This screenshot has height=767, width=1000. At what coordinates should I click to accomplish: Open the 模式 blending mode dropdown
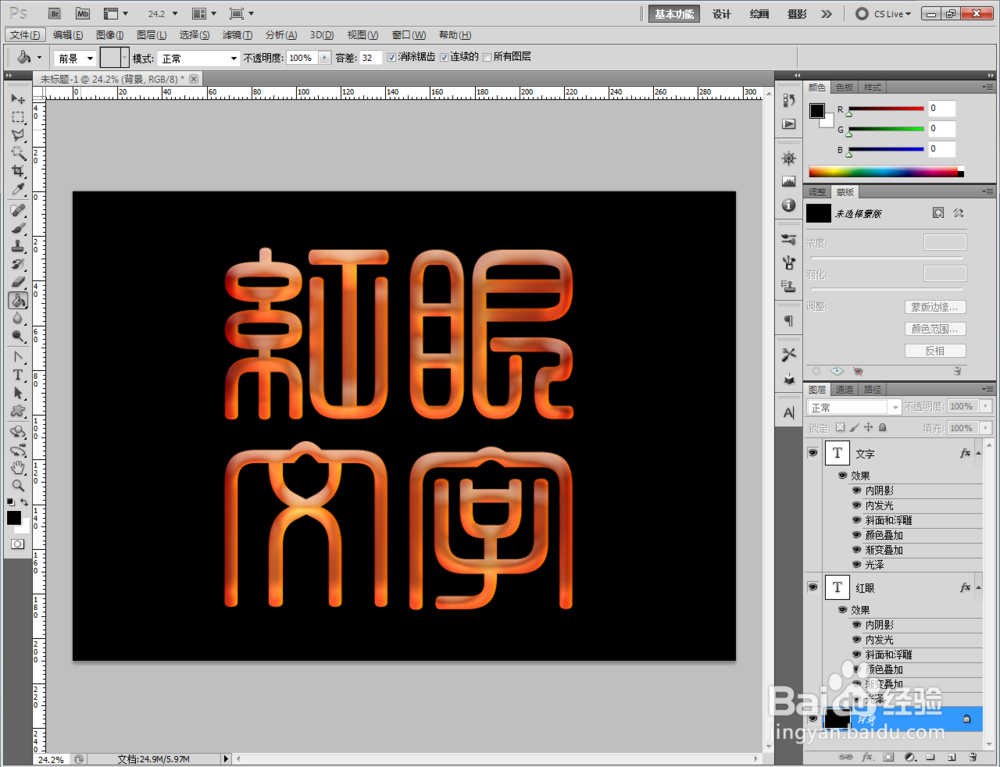click(x=198, y=59)
